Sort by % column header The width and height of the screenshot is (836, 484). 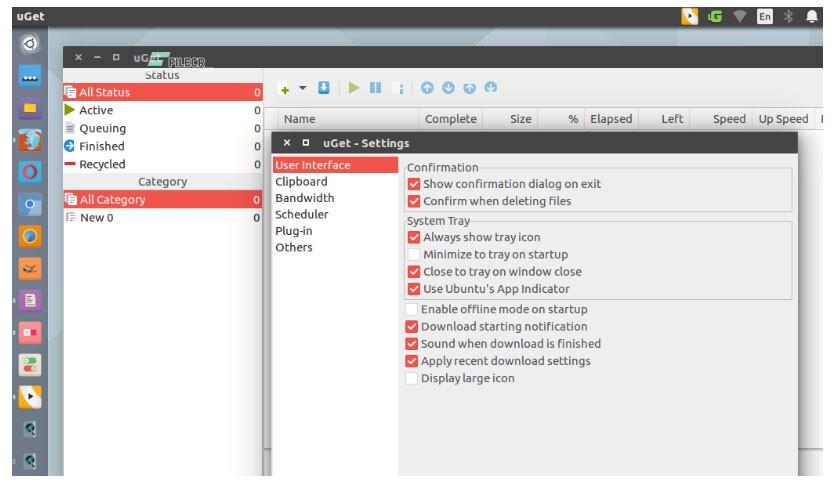point(561,119)
